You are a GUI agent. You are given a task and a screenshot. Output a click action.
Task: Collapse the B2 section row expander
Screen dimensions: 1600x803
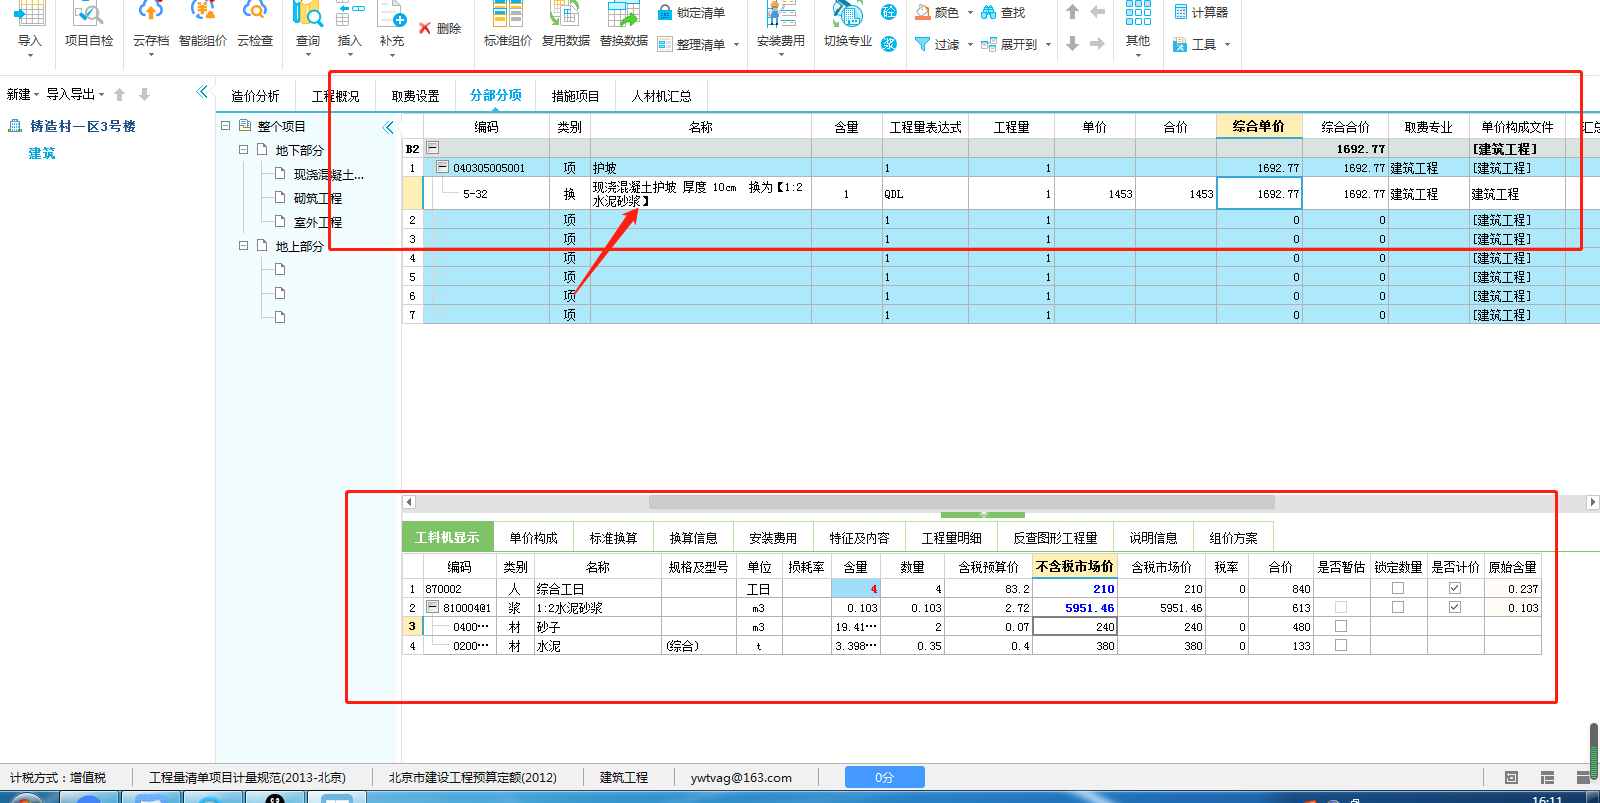[x=433, y=148]
